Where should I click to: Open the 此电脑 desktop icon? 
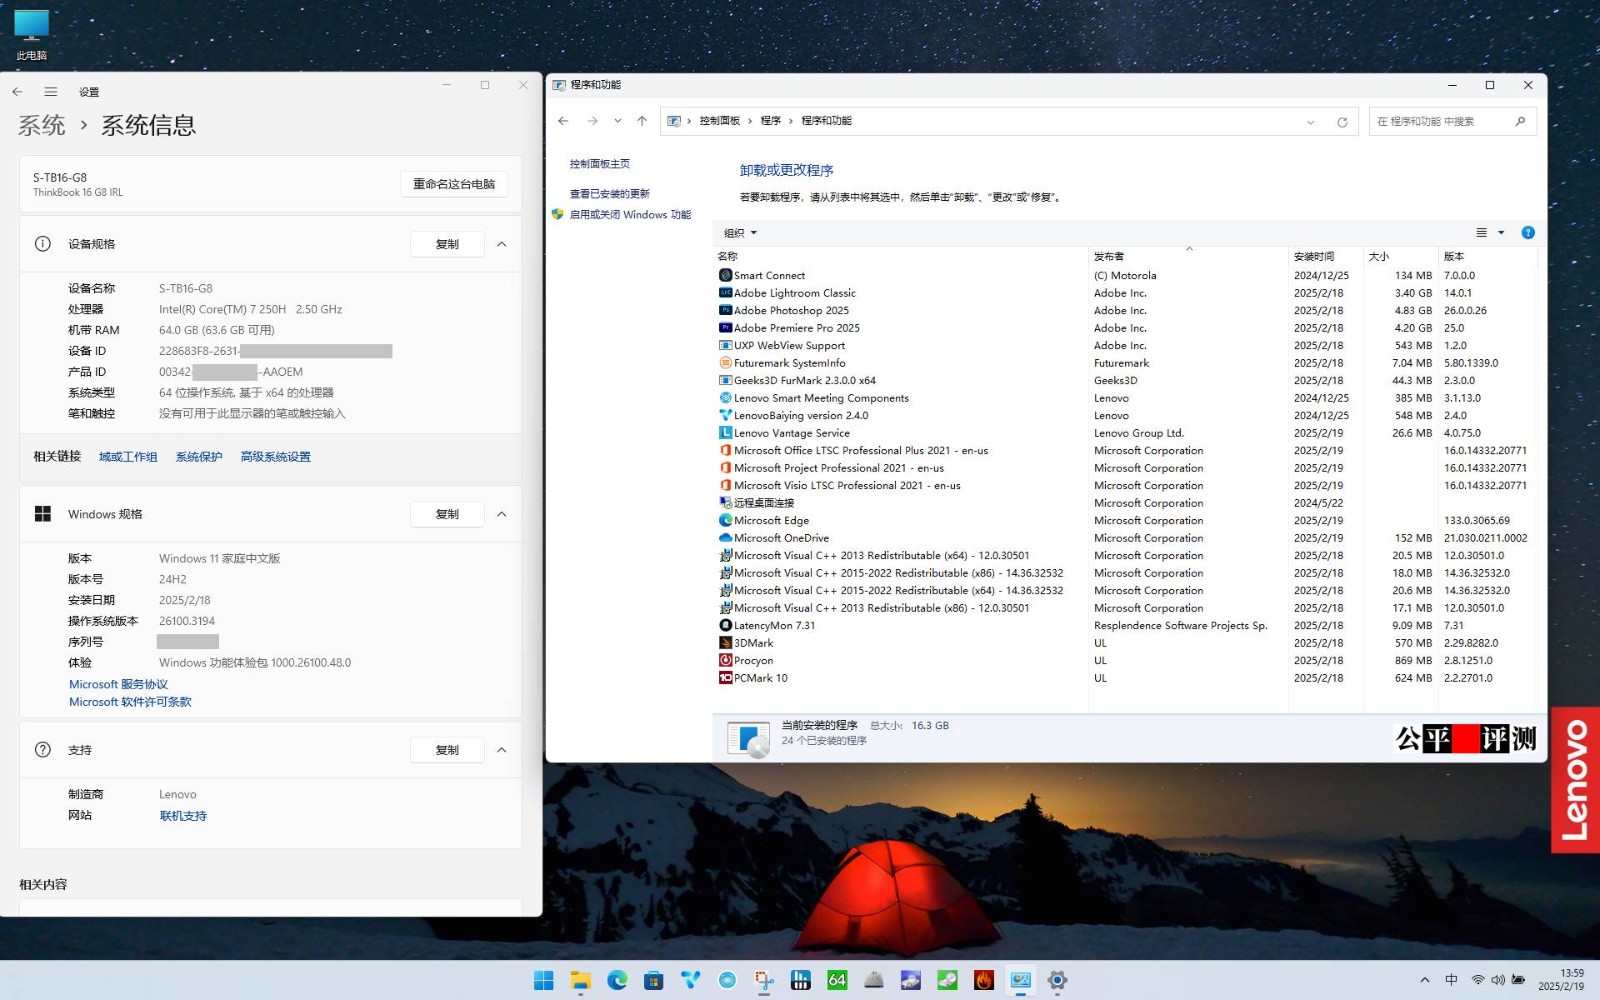[x=31, y=35]
